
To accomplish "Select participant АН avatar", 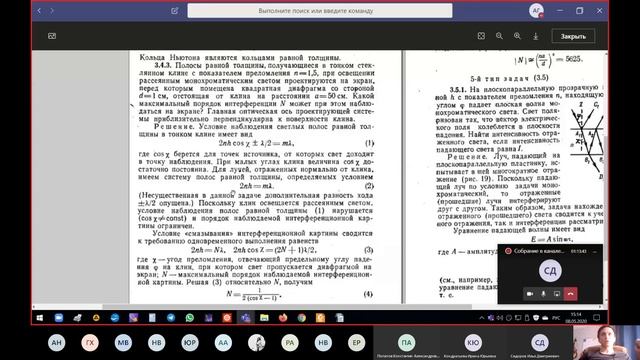I will 56,342.
